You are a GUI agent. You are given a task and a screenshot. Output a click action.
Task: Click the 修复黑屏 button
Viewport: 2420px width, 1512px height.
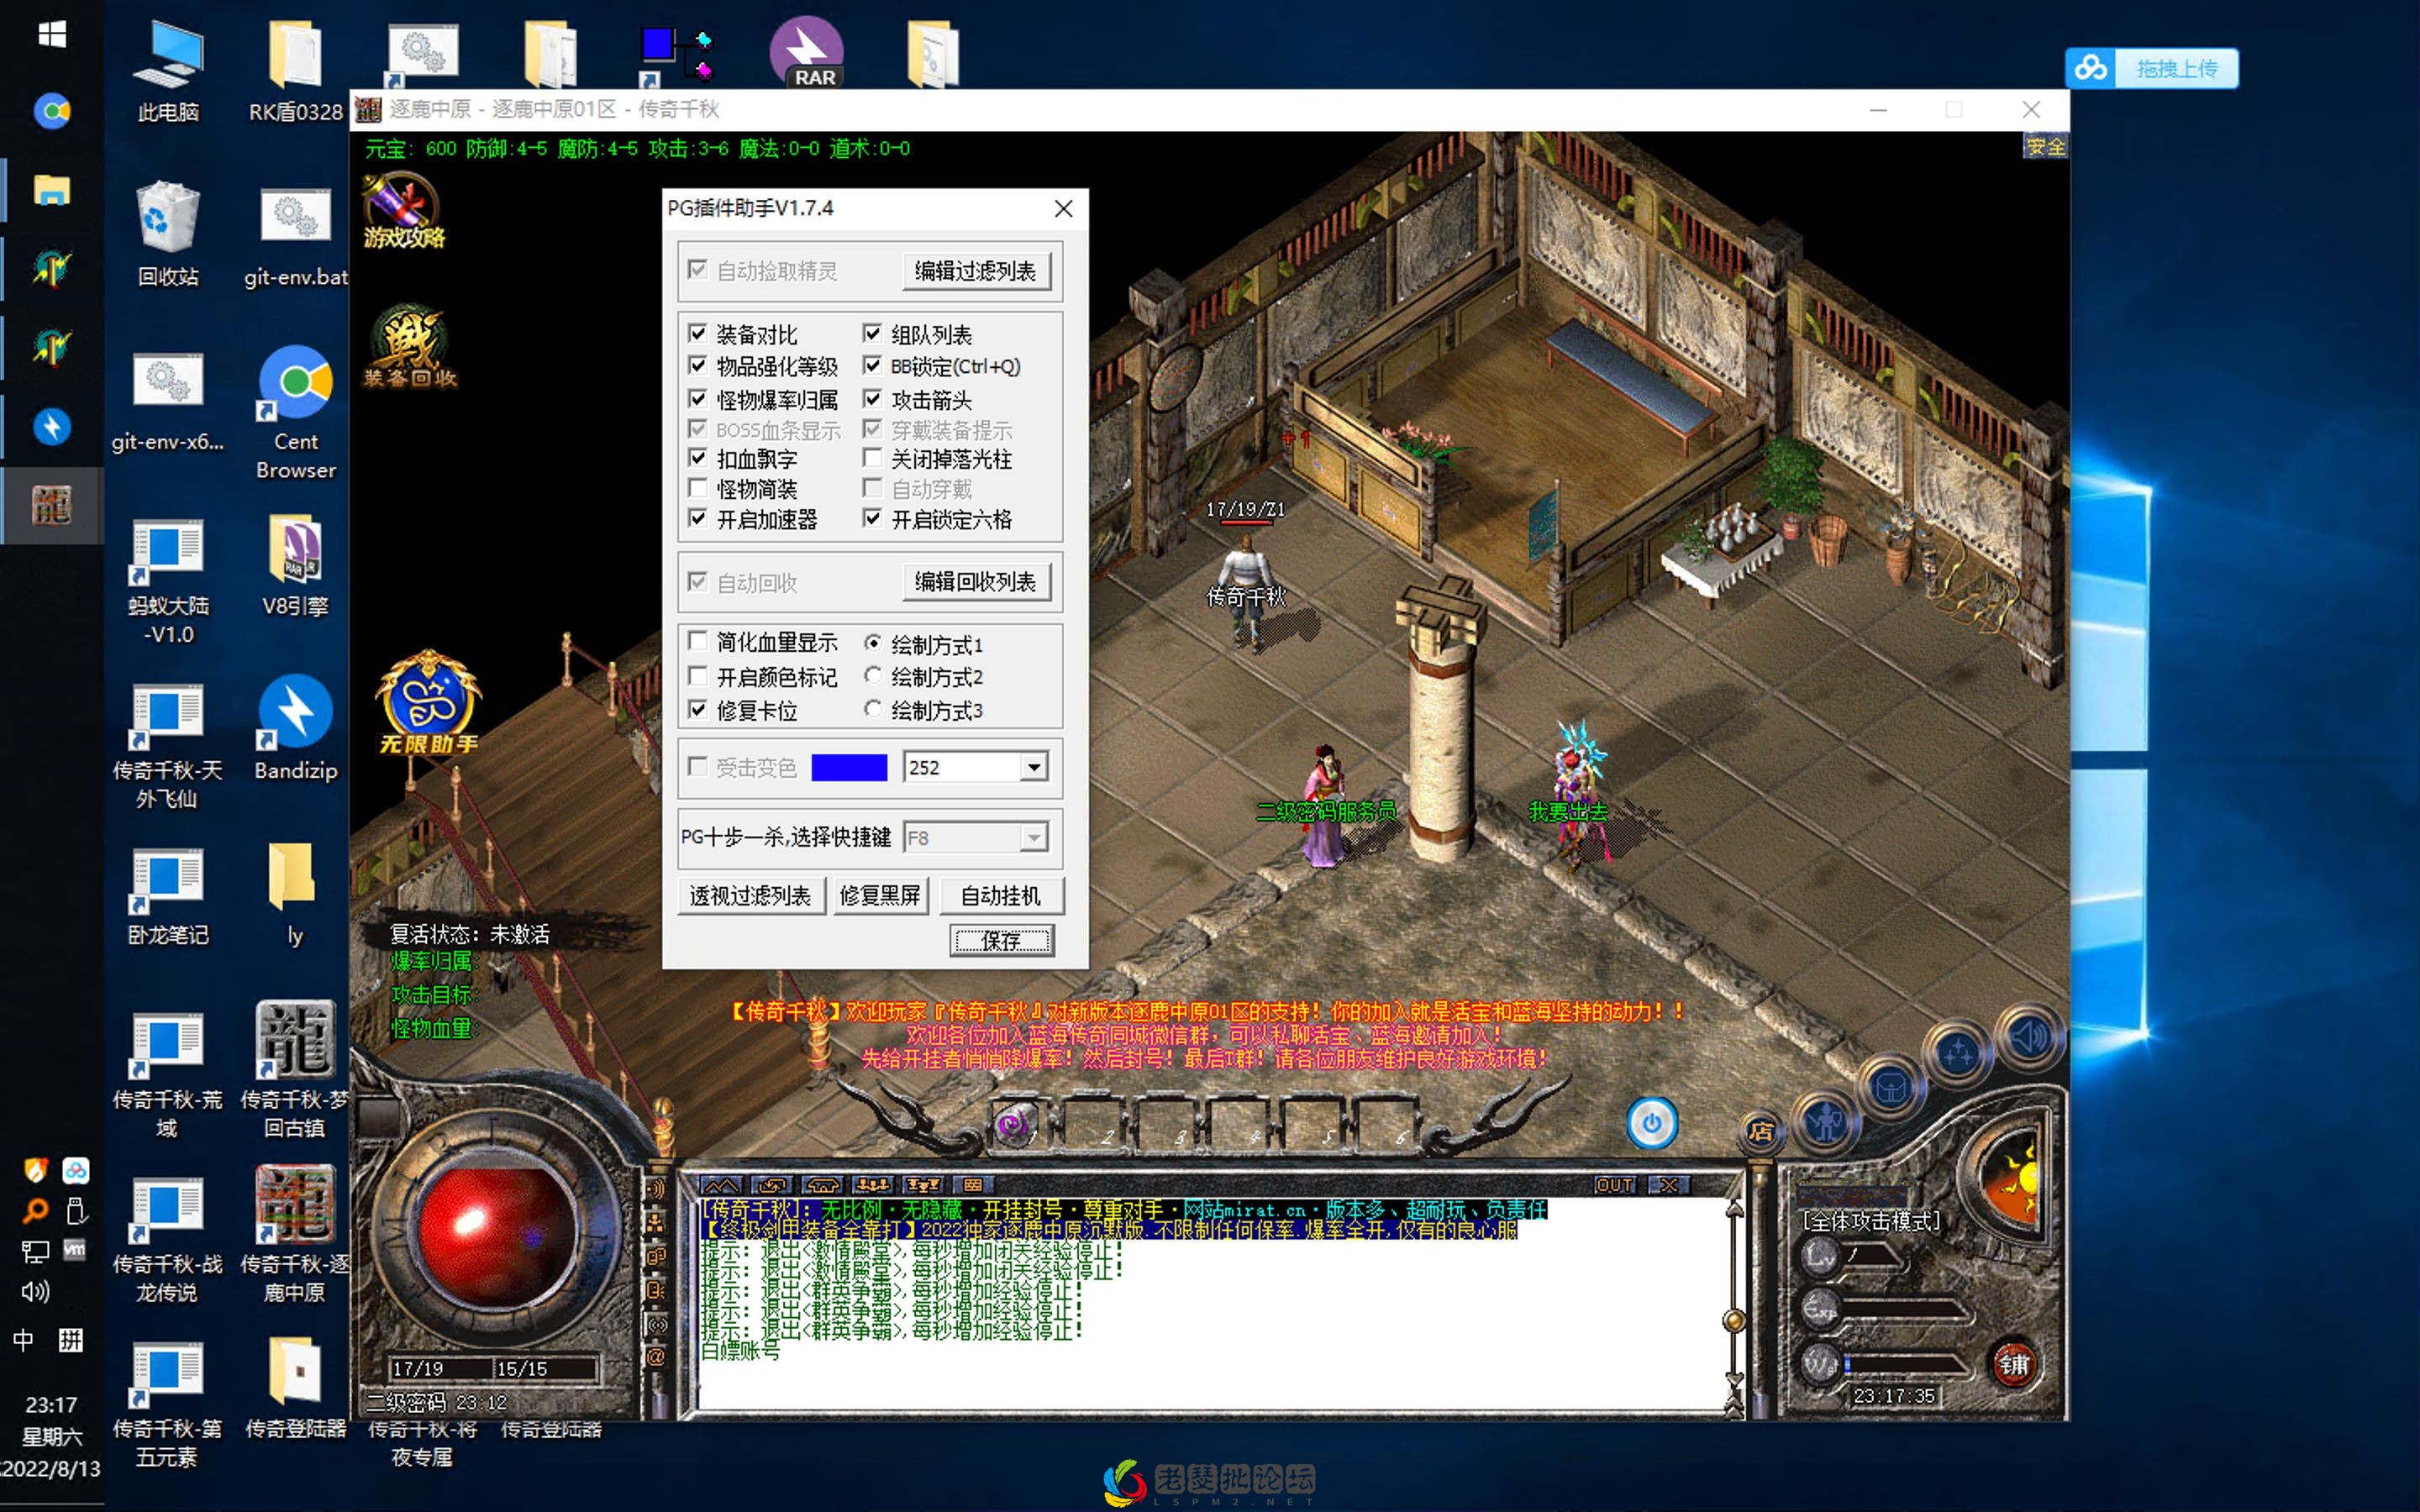tap(881, 895)
